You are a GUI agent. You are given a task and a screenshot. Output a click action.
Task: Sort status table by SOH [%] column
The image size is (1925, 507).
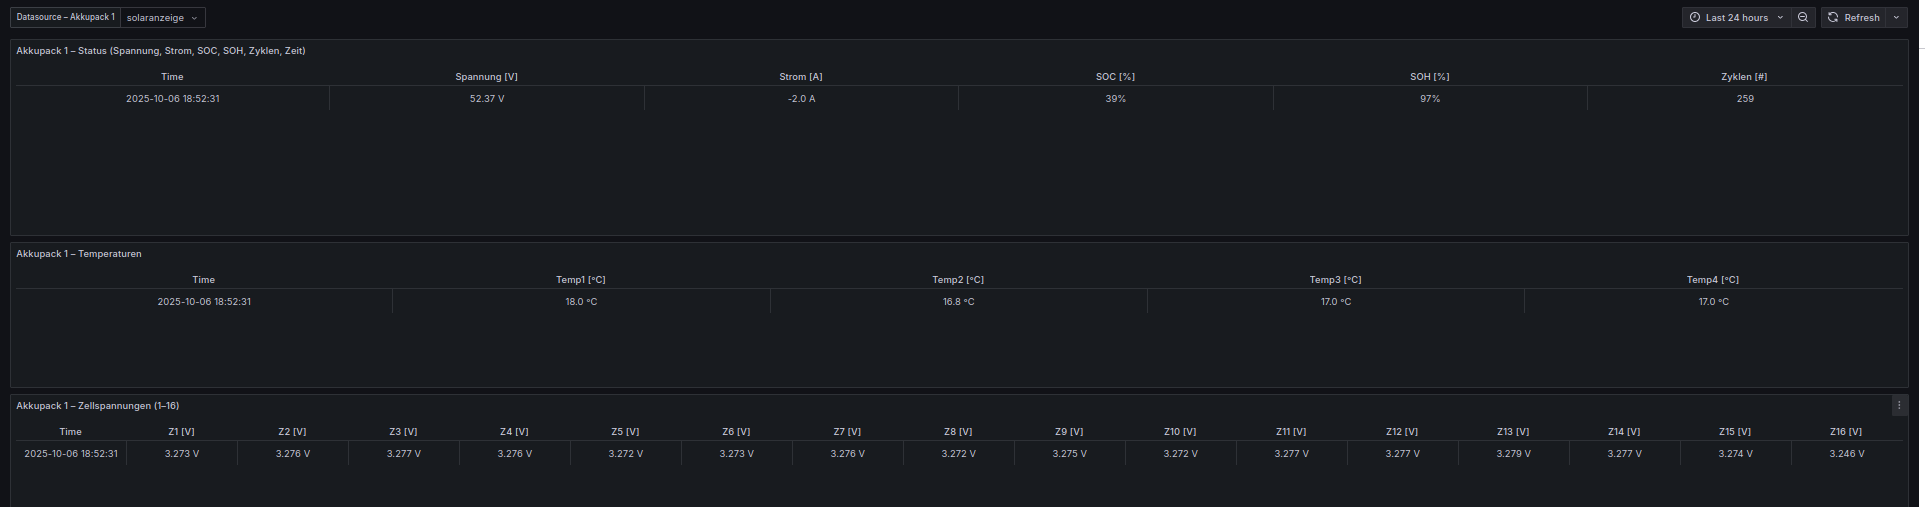coord(1429,77)
